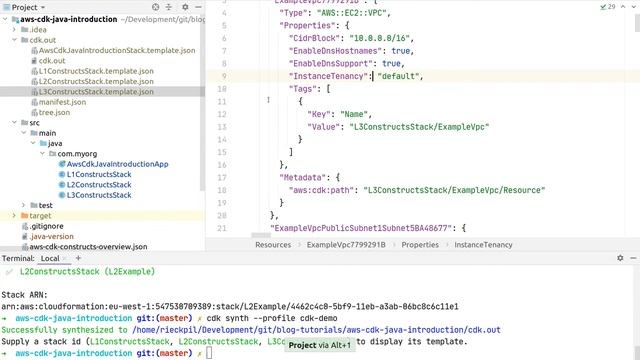The width and height of the screenshot is (640, 360).
Task: Open L2ConstructsStack Java class
Action: click(99, 184)
